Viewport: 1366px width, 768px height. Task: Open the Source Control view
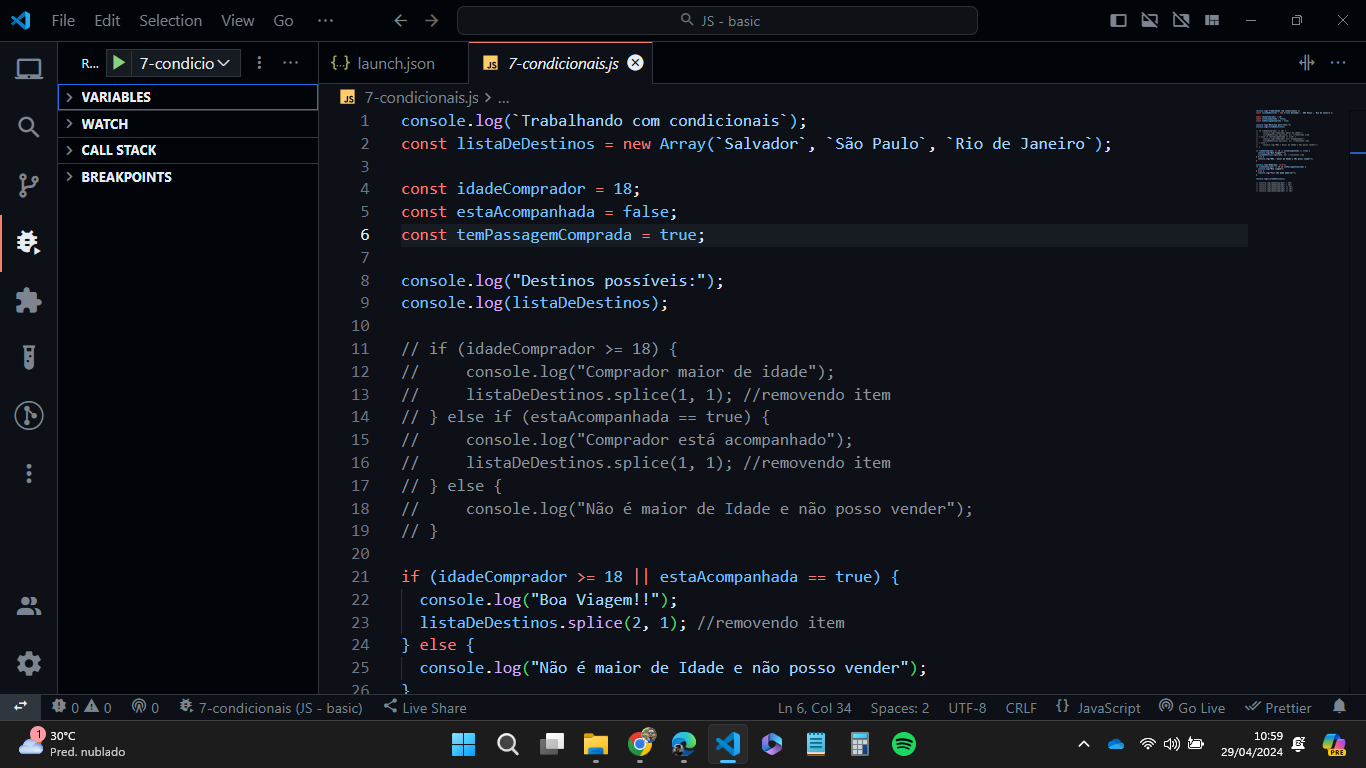[29, 184]
